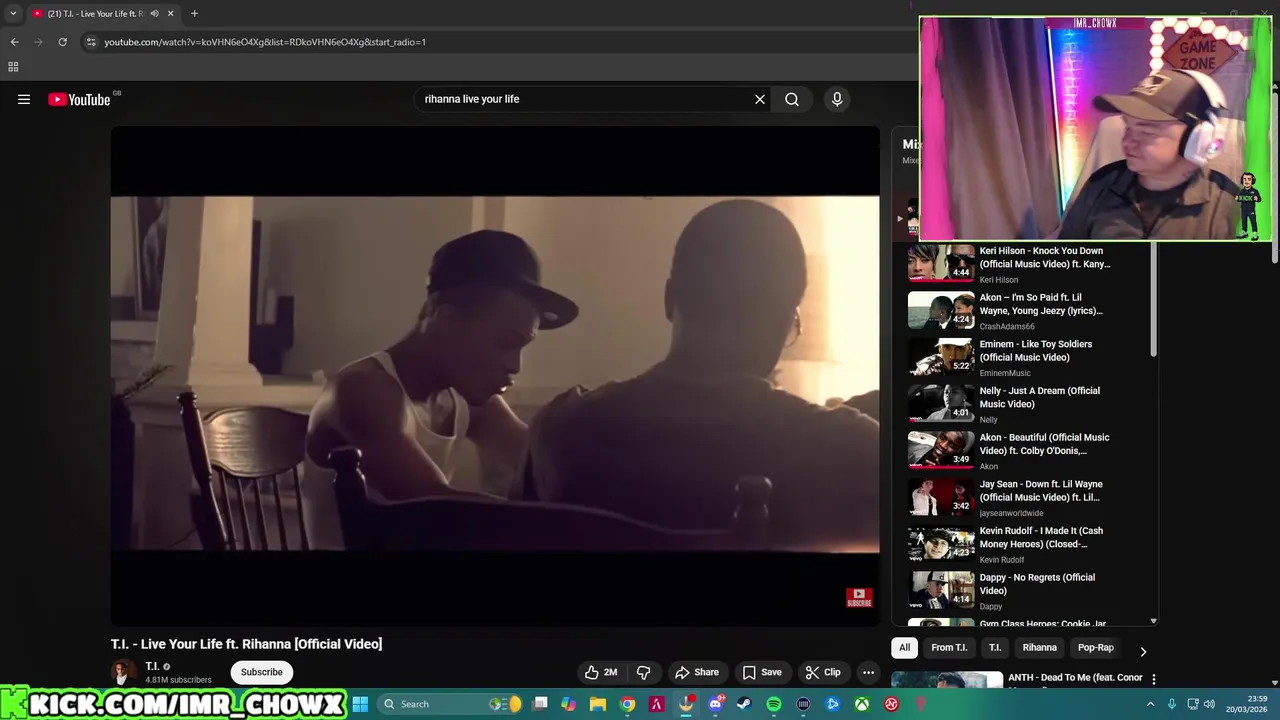Clip a segment of the video
The image size is (1280, 720).
823,672
